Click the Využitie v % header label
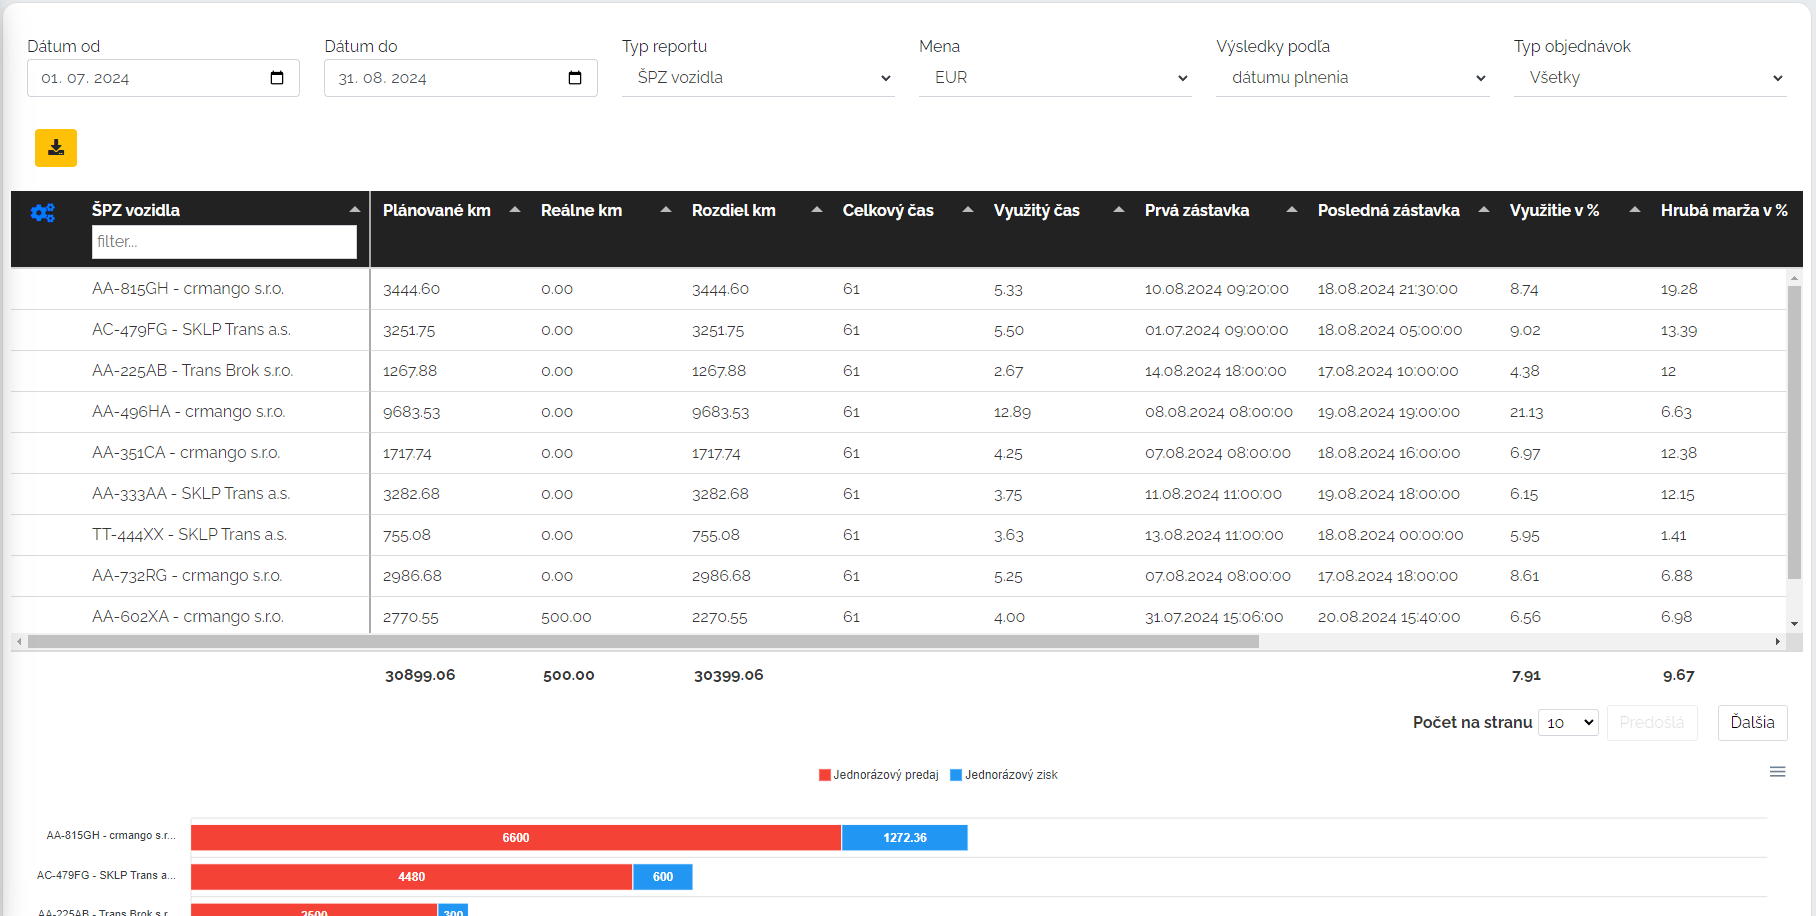1816x916 pixels. [x=1554, y=210]
